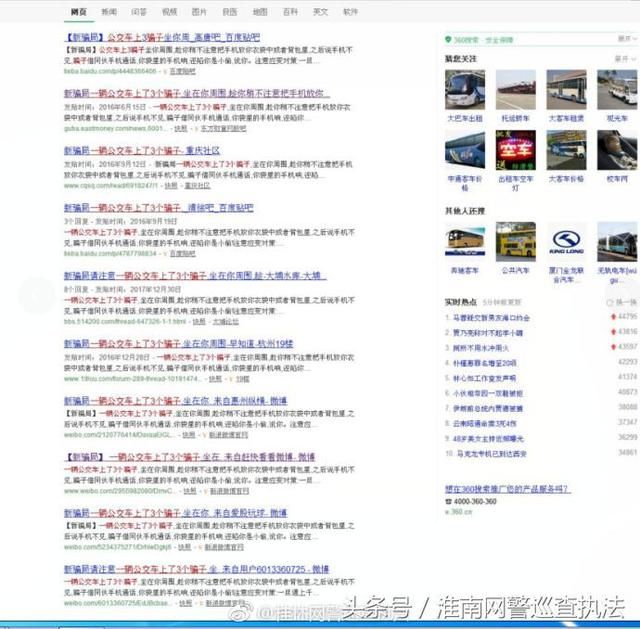Image resolution: width=640 pixels, height=629 pixels.
Task: Open hot topic number 6 in 实时热点
Action: [x=488, y=393]
